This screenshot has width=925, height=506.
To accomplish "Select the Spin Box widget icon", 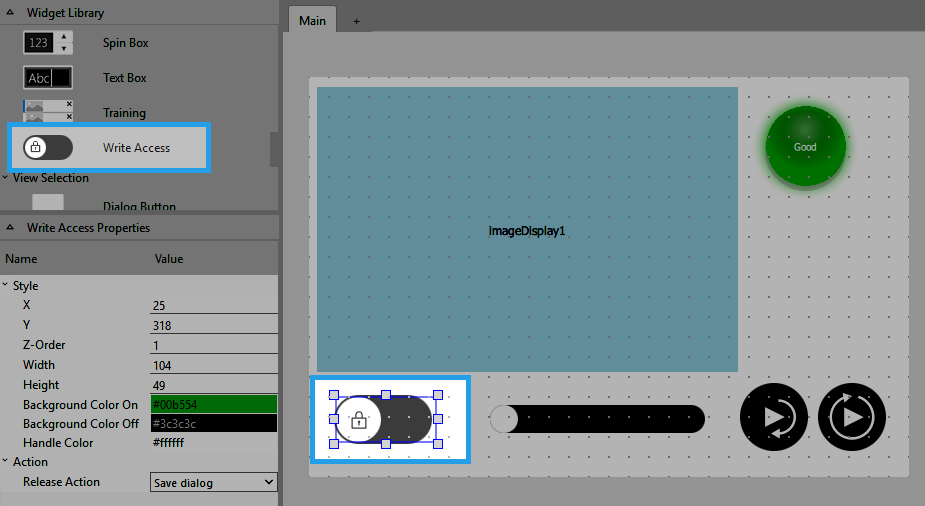I will (x=48, y=43).
